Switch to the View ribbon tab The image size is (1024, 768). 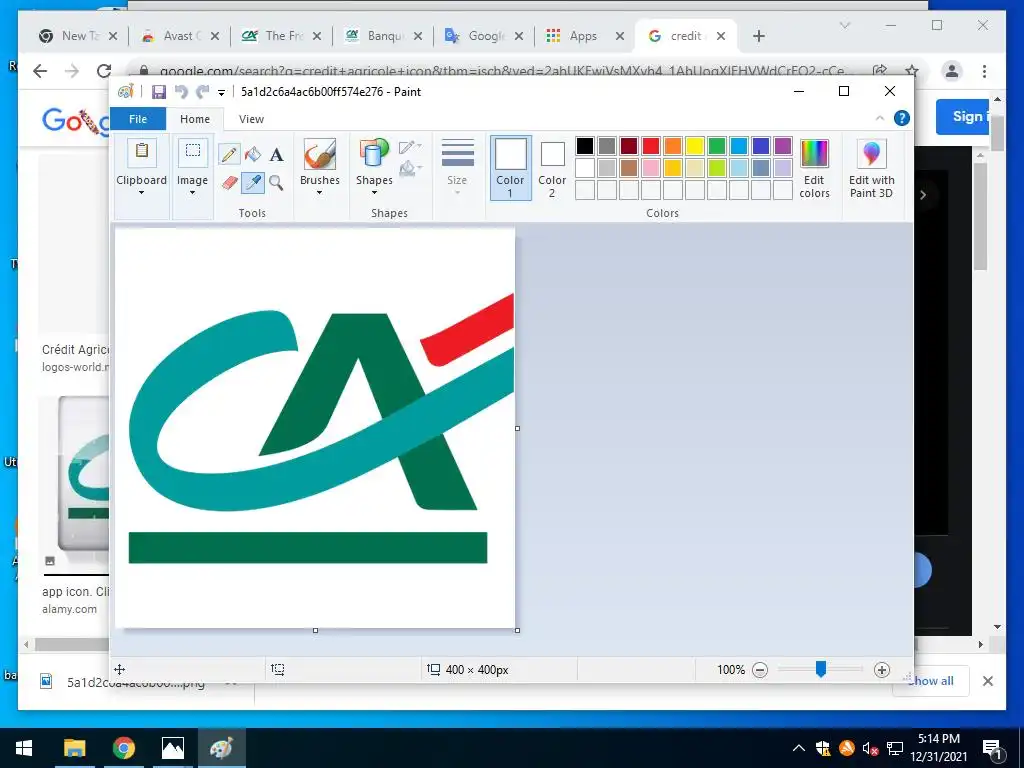[x=251, y=119]
